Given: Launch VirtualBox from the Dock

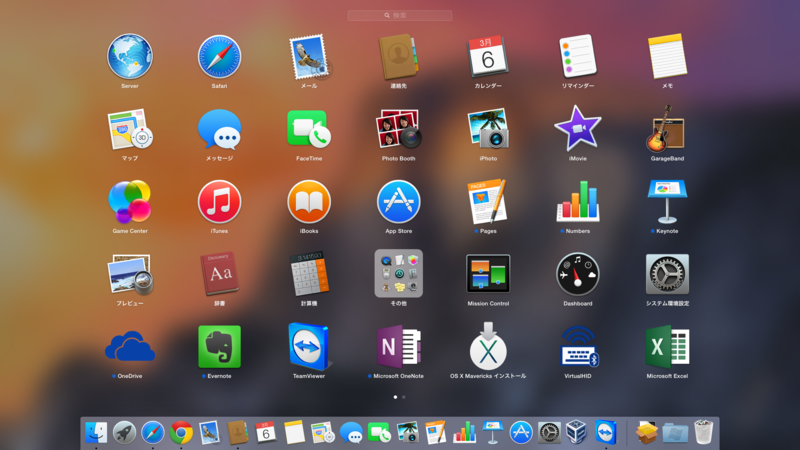Looking at the screenshot, I should point(578,433).
